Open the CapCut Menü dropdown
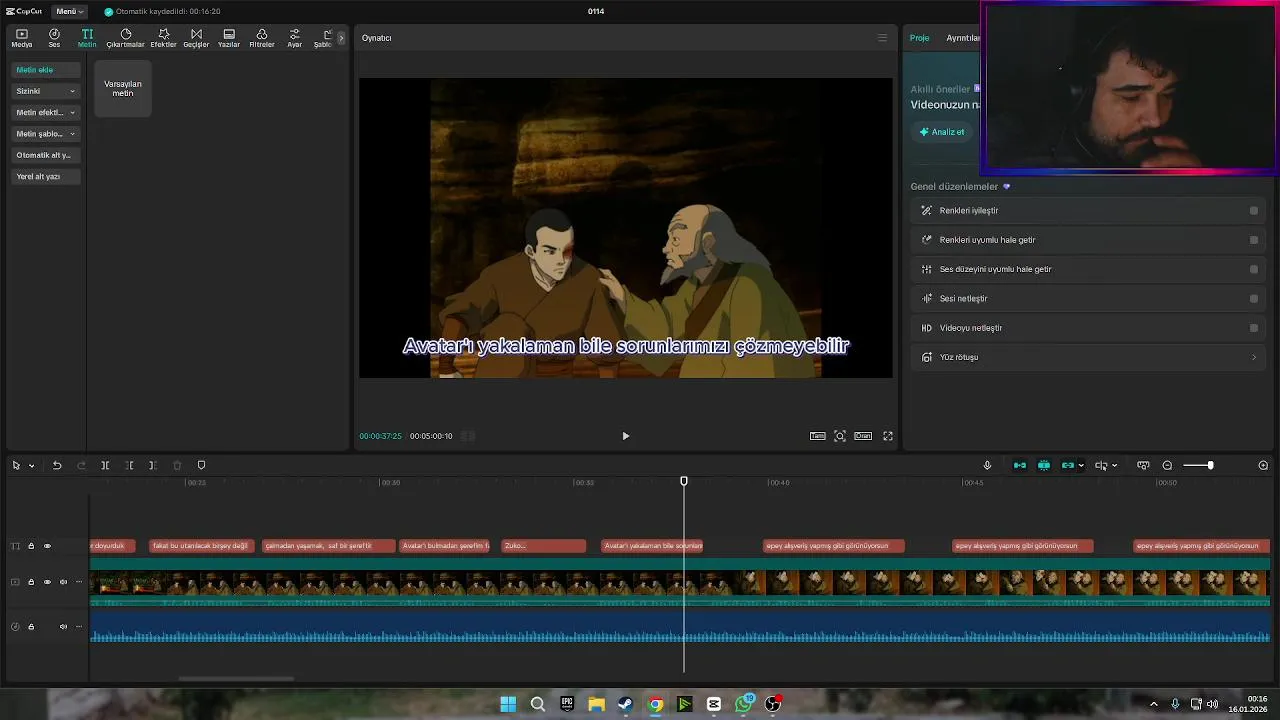This screenshot has height=720, width=1280. click(x=69, y=11)
